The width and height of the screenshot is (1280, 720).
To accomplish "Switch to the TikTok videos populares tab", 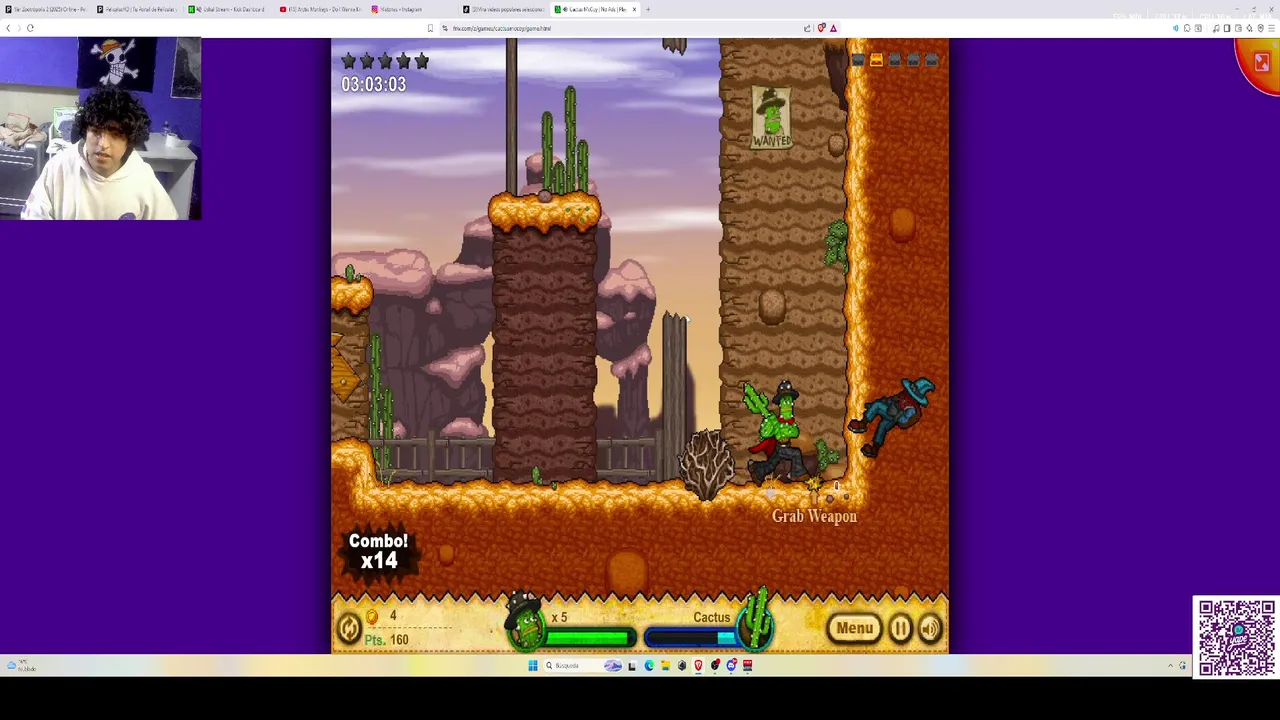I will (x=505, y=9).
